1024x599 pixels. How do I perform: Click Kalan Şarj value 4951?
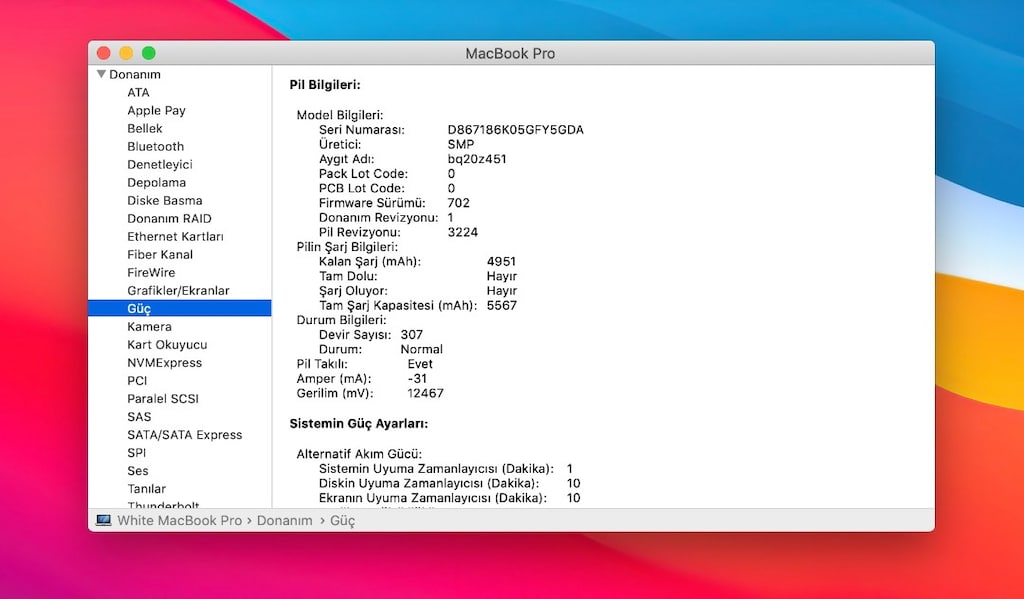(501, 261)
